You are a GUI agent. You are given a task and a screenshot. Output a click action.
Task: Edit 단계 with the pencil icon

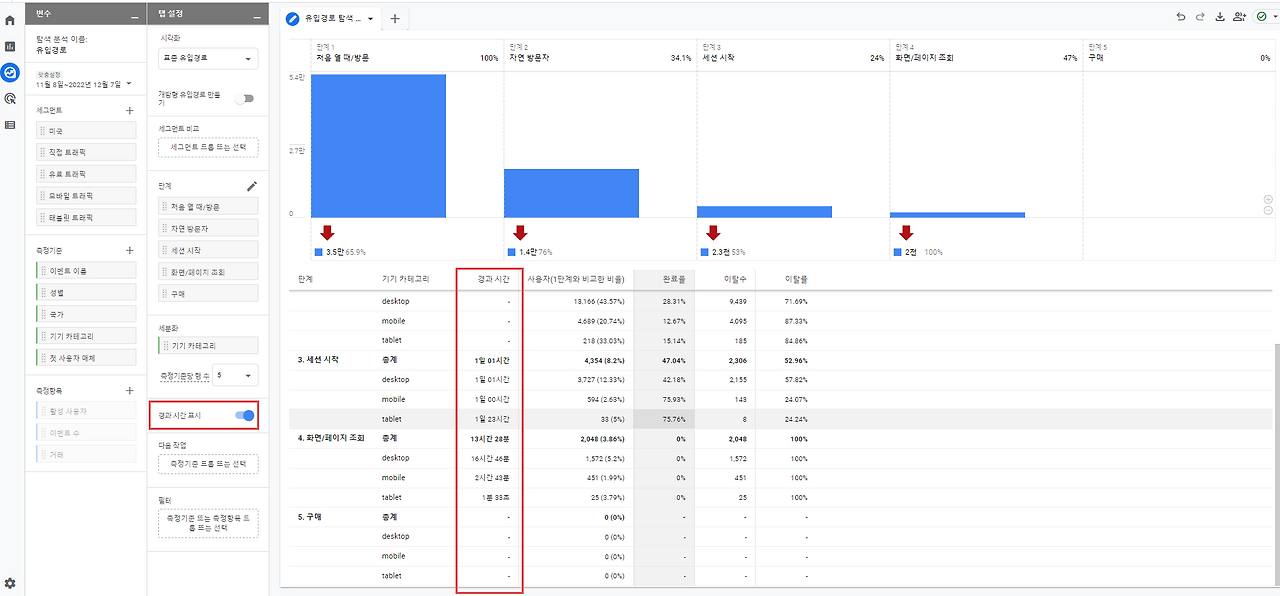[x=252, y=185]
